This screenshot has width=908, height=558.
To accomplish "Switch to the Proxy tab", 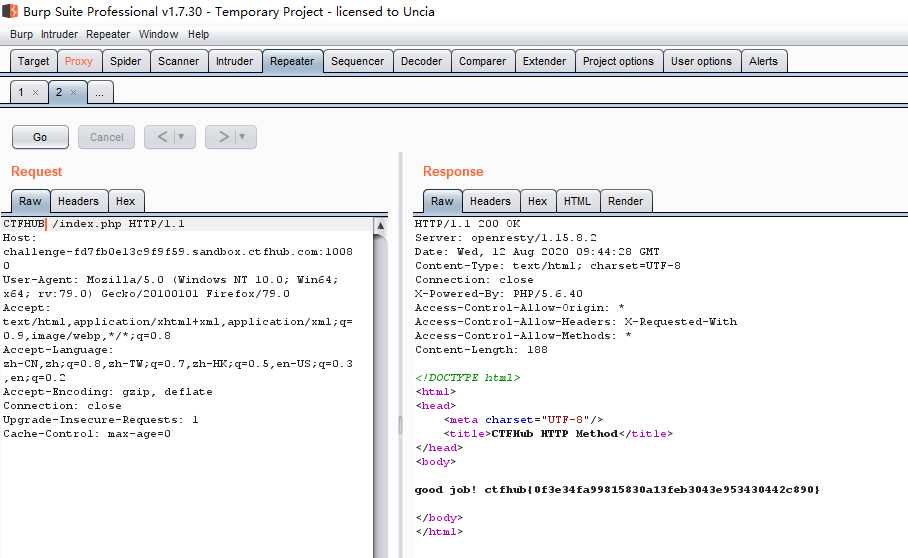I will [x=79, y=61].
